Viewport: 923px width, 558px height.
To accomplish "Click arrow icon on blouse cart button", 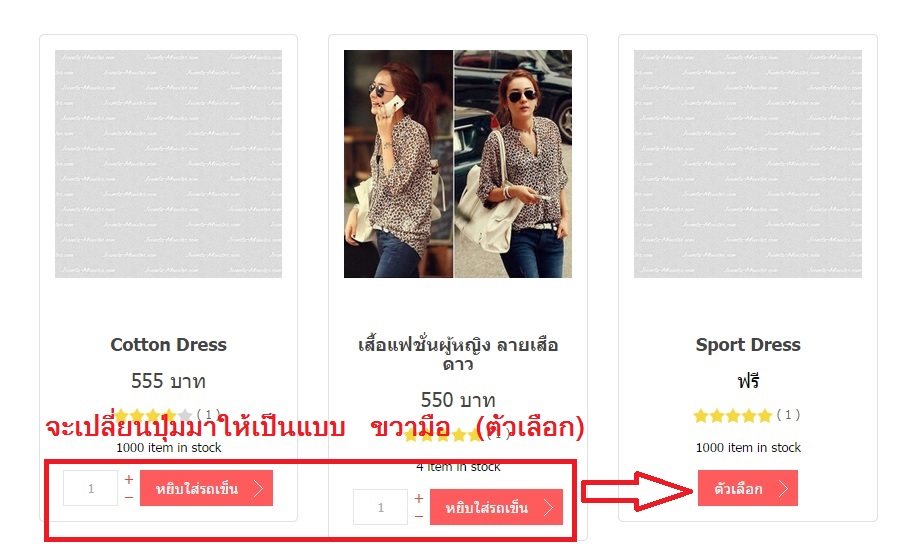I will [x=548, y=507].
